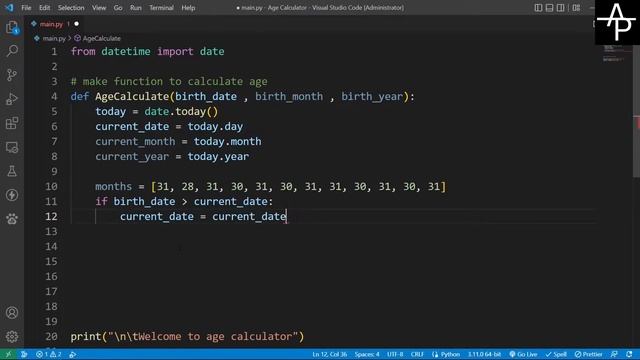The width and height of the screenshot is (640, 360).
Task: Open the Customize Layout button
Action: (576, 8)
